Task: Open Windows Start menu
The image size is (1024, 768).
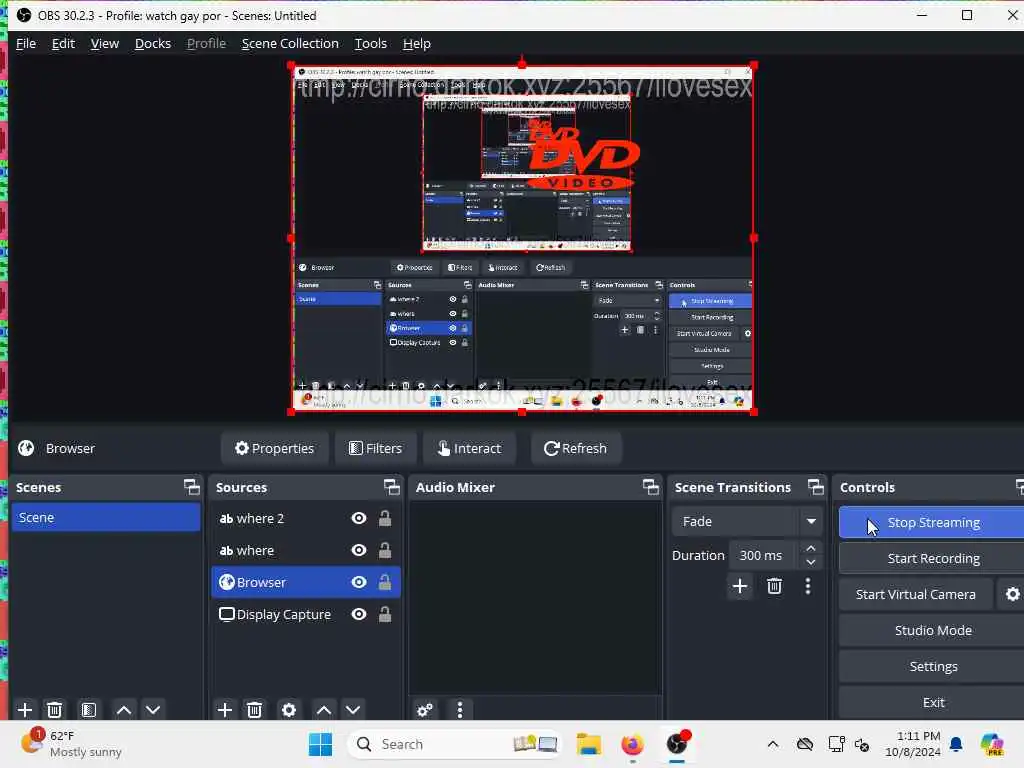Action: click(320, 744)
